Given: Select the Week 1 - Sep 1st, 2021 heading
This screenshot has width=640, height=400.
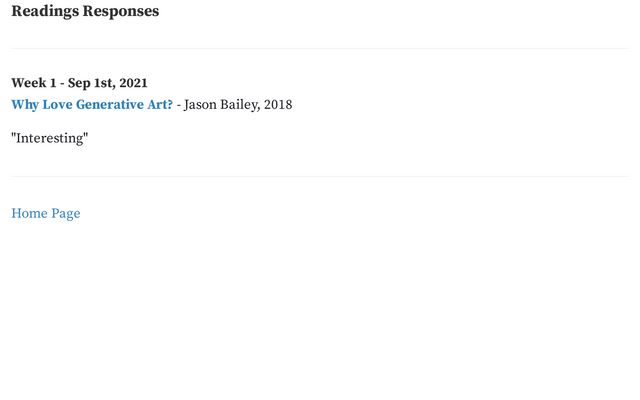Looking at the screenshot, I should click(x=79, y=83).
